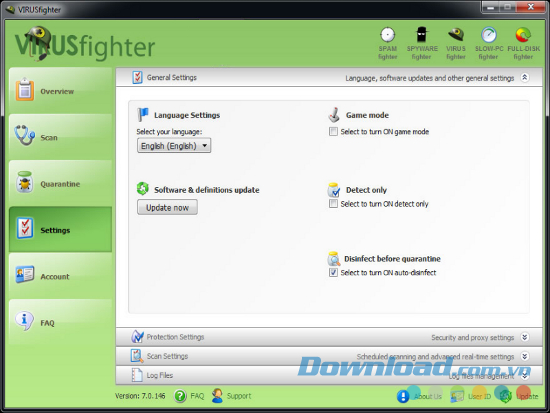Open the User ID link text
The image size is (550, 413).
pos(479,397)
